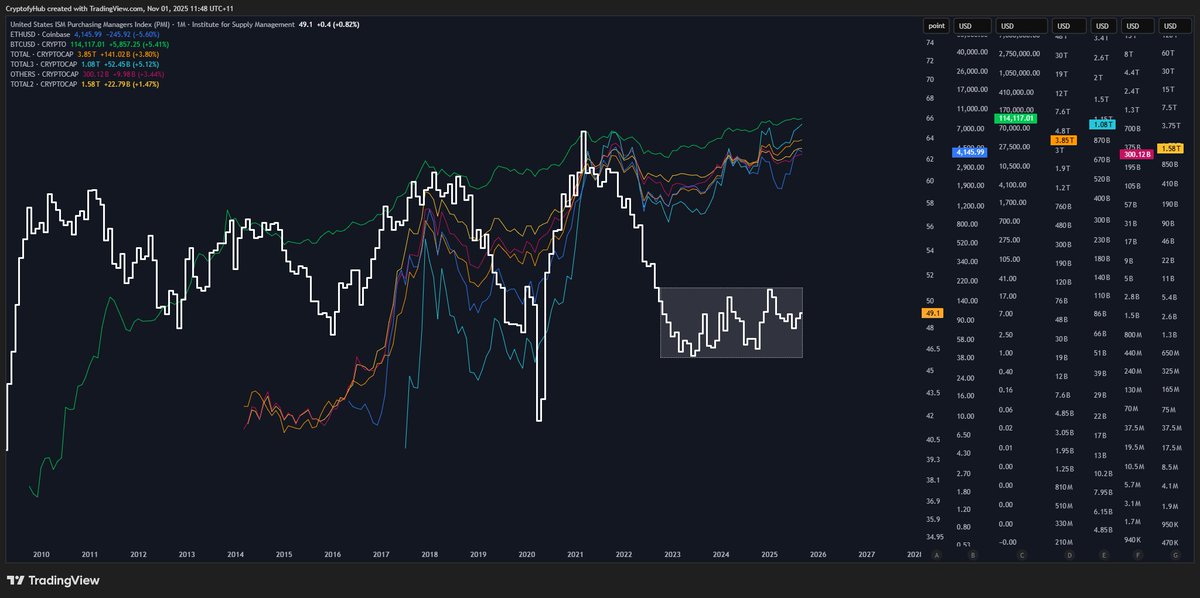Click scale marker 'C' on the bottom axis
1200x598 pixels.
(x=1022, y=554)
